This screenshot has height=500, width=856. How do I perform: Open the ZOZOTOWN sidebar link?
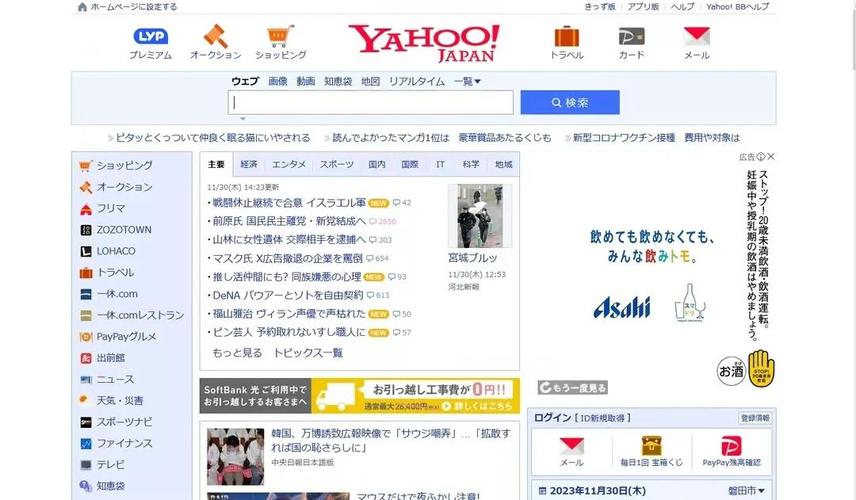click(123, 230)
